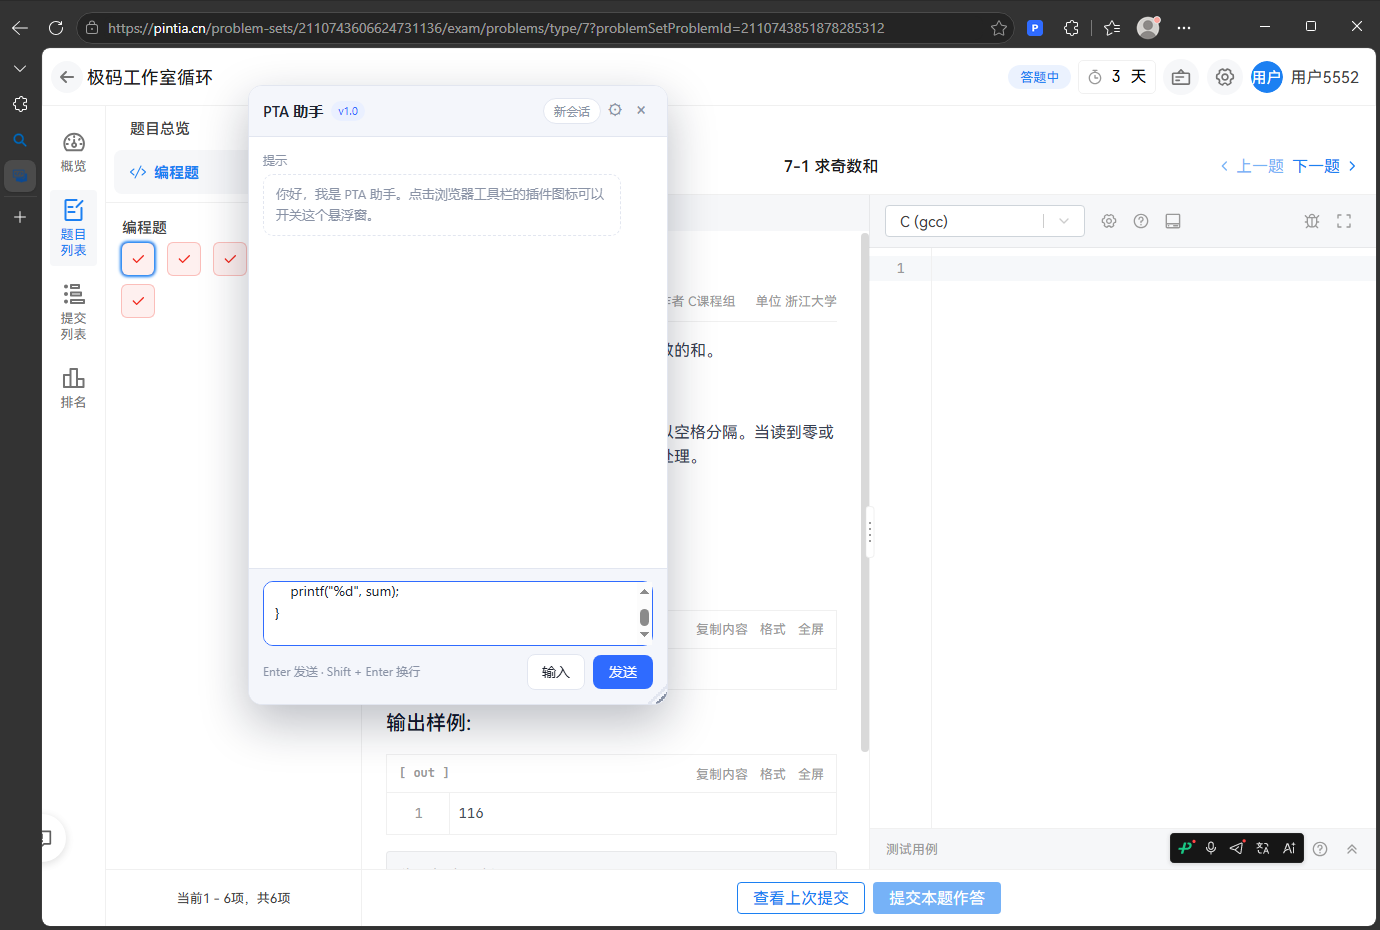The width and height of the screenshot is (1380, 930).
Task: Click the bug debug icon in the editor
Action: tap(1312, 221)
